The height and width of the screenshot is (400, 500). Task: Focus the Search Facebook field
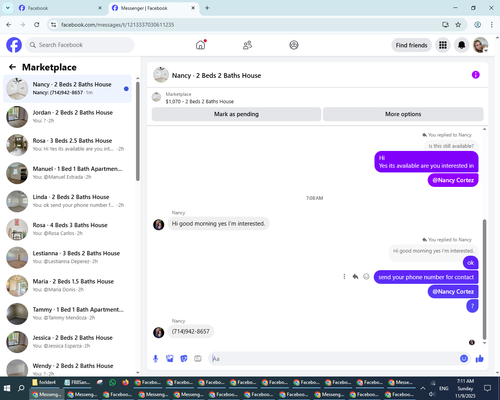point(80,45)
